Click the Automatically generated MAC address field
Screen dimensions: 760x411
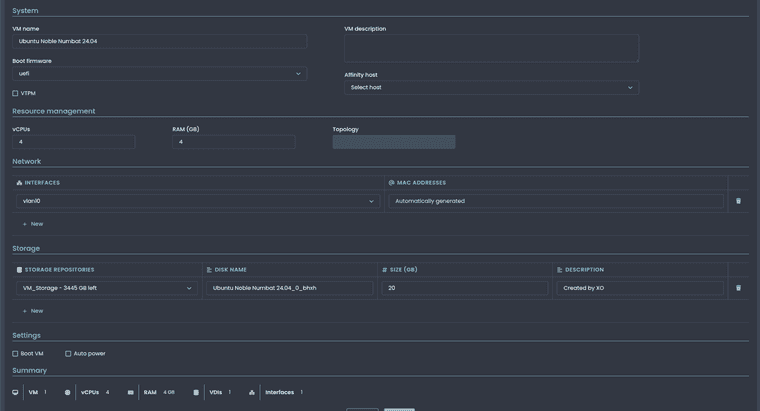pos(556,201)
